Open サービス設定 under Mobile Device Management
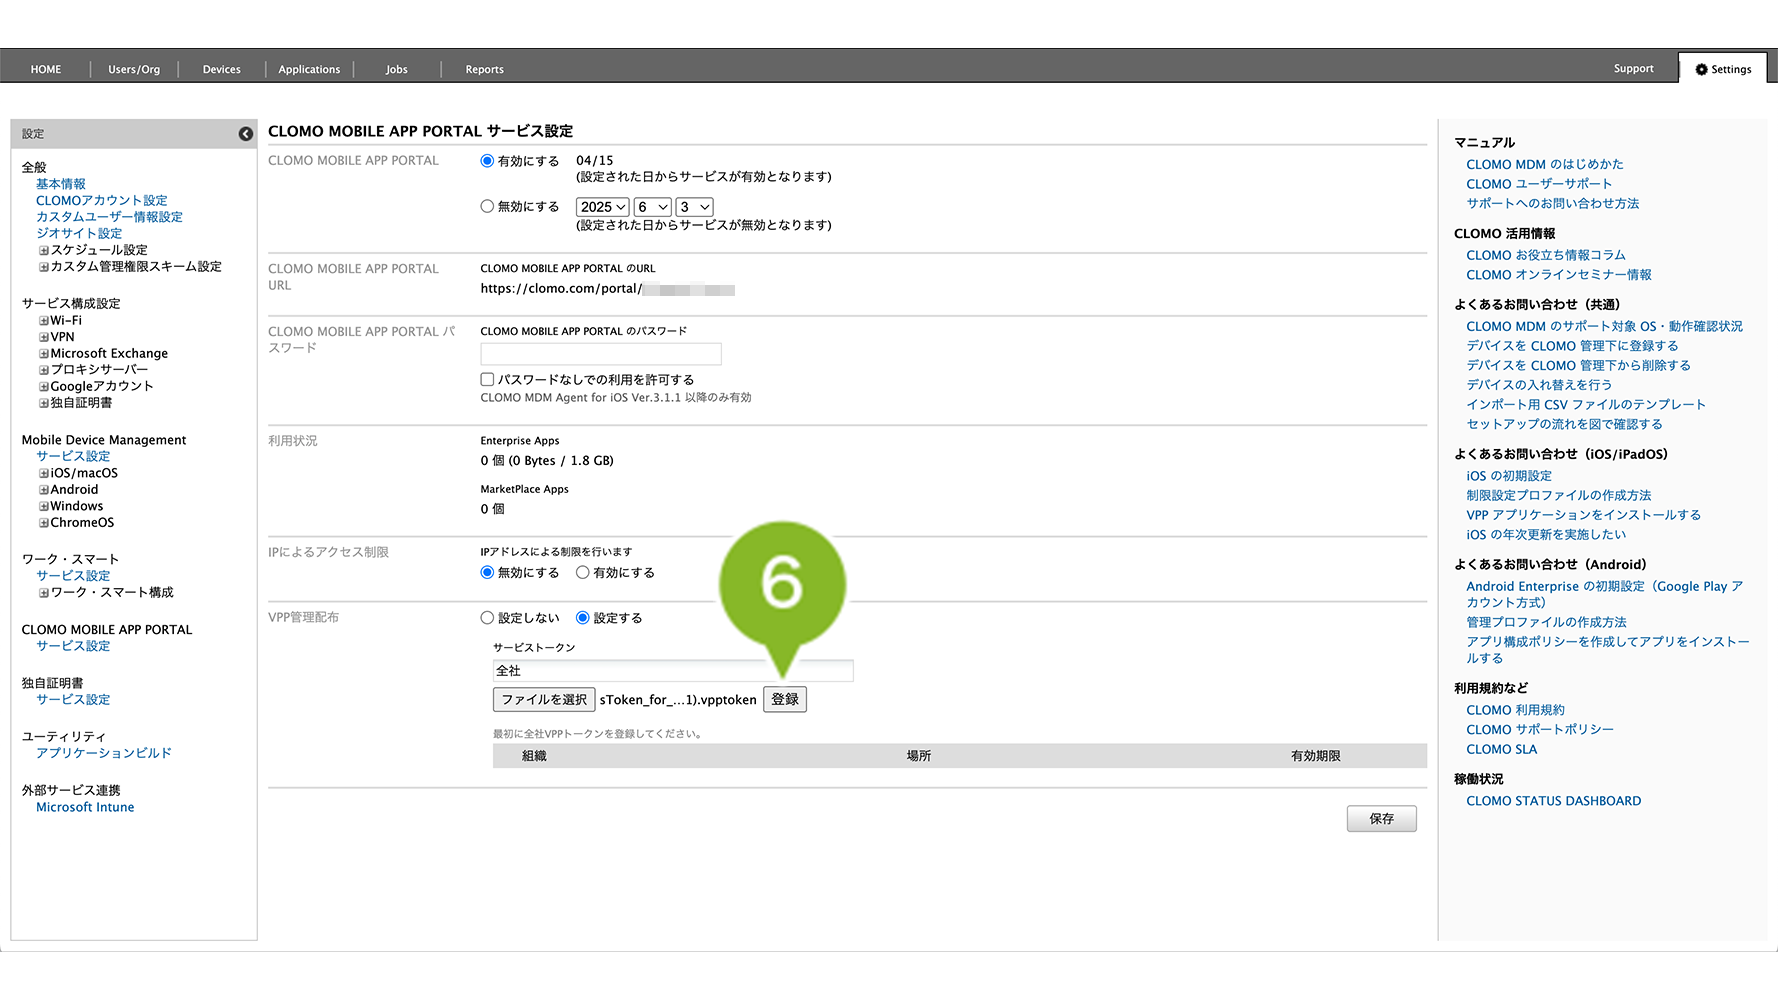The width and height of the screenshot is (1778, 1000). point(73,456)
